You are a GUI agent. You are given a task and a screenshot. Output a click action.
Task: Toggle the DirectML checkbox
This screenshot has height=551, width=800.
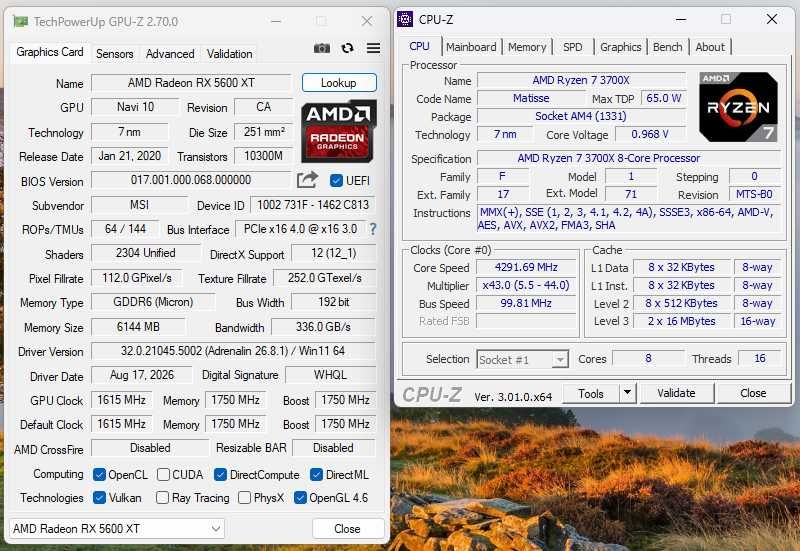[x=316, y=474]
